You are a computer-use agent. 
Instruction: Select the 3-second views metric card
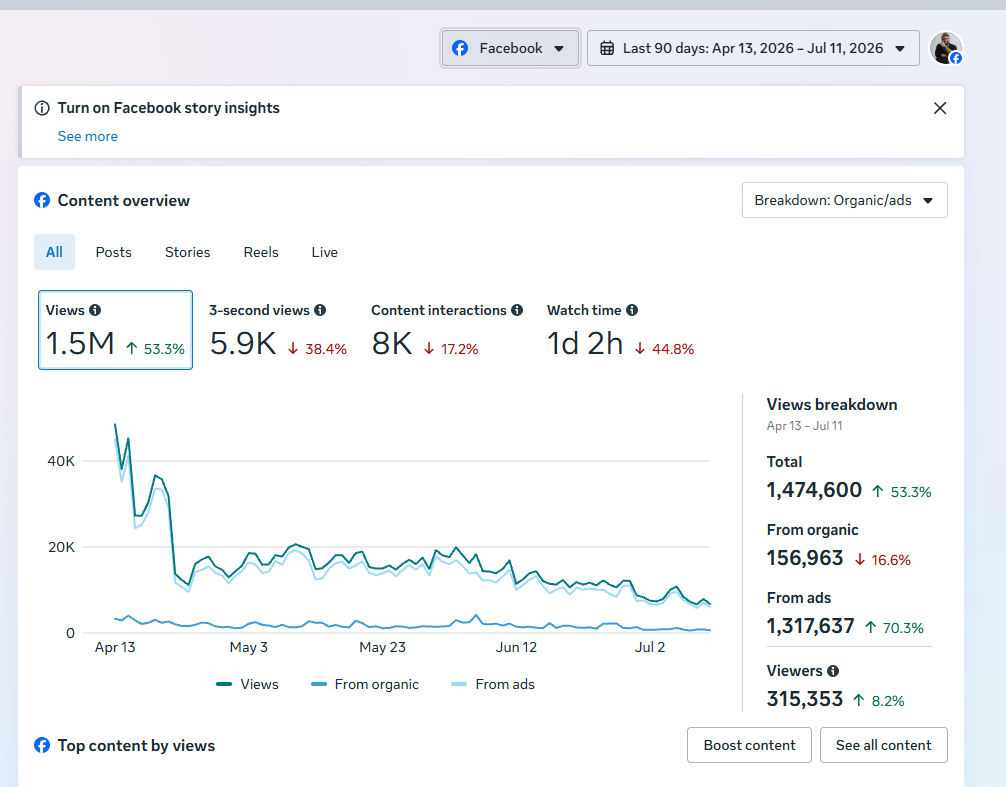tap(278, 330)
